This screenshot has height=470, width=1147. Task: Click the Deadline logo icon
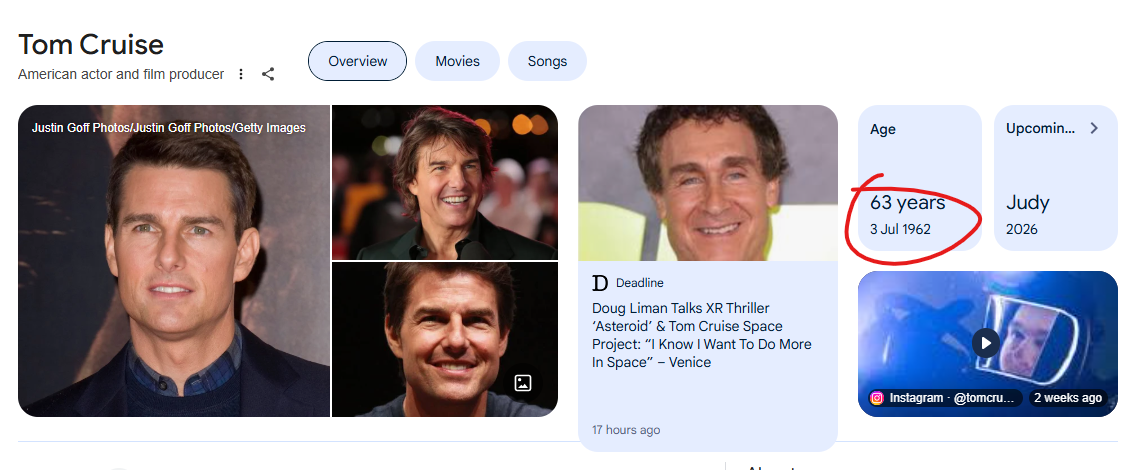point(600,283)
